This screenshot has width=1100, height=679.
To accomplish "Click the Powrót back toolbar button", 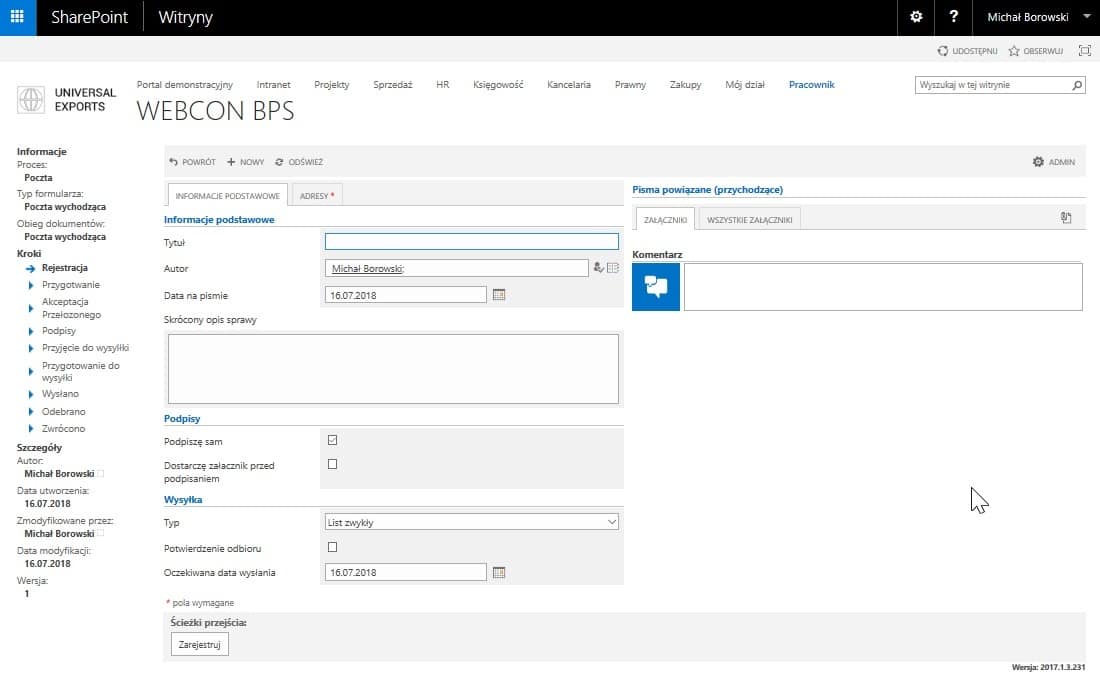I will tap(192, 162).
